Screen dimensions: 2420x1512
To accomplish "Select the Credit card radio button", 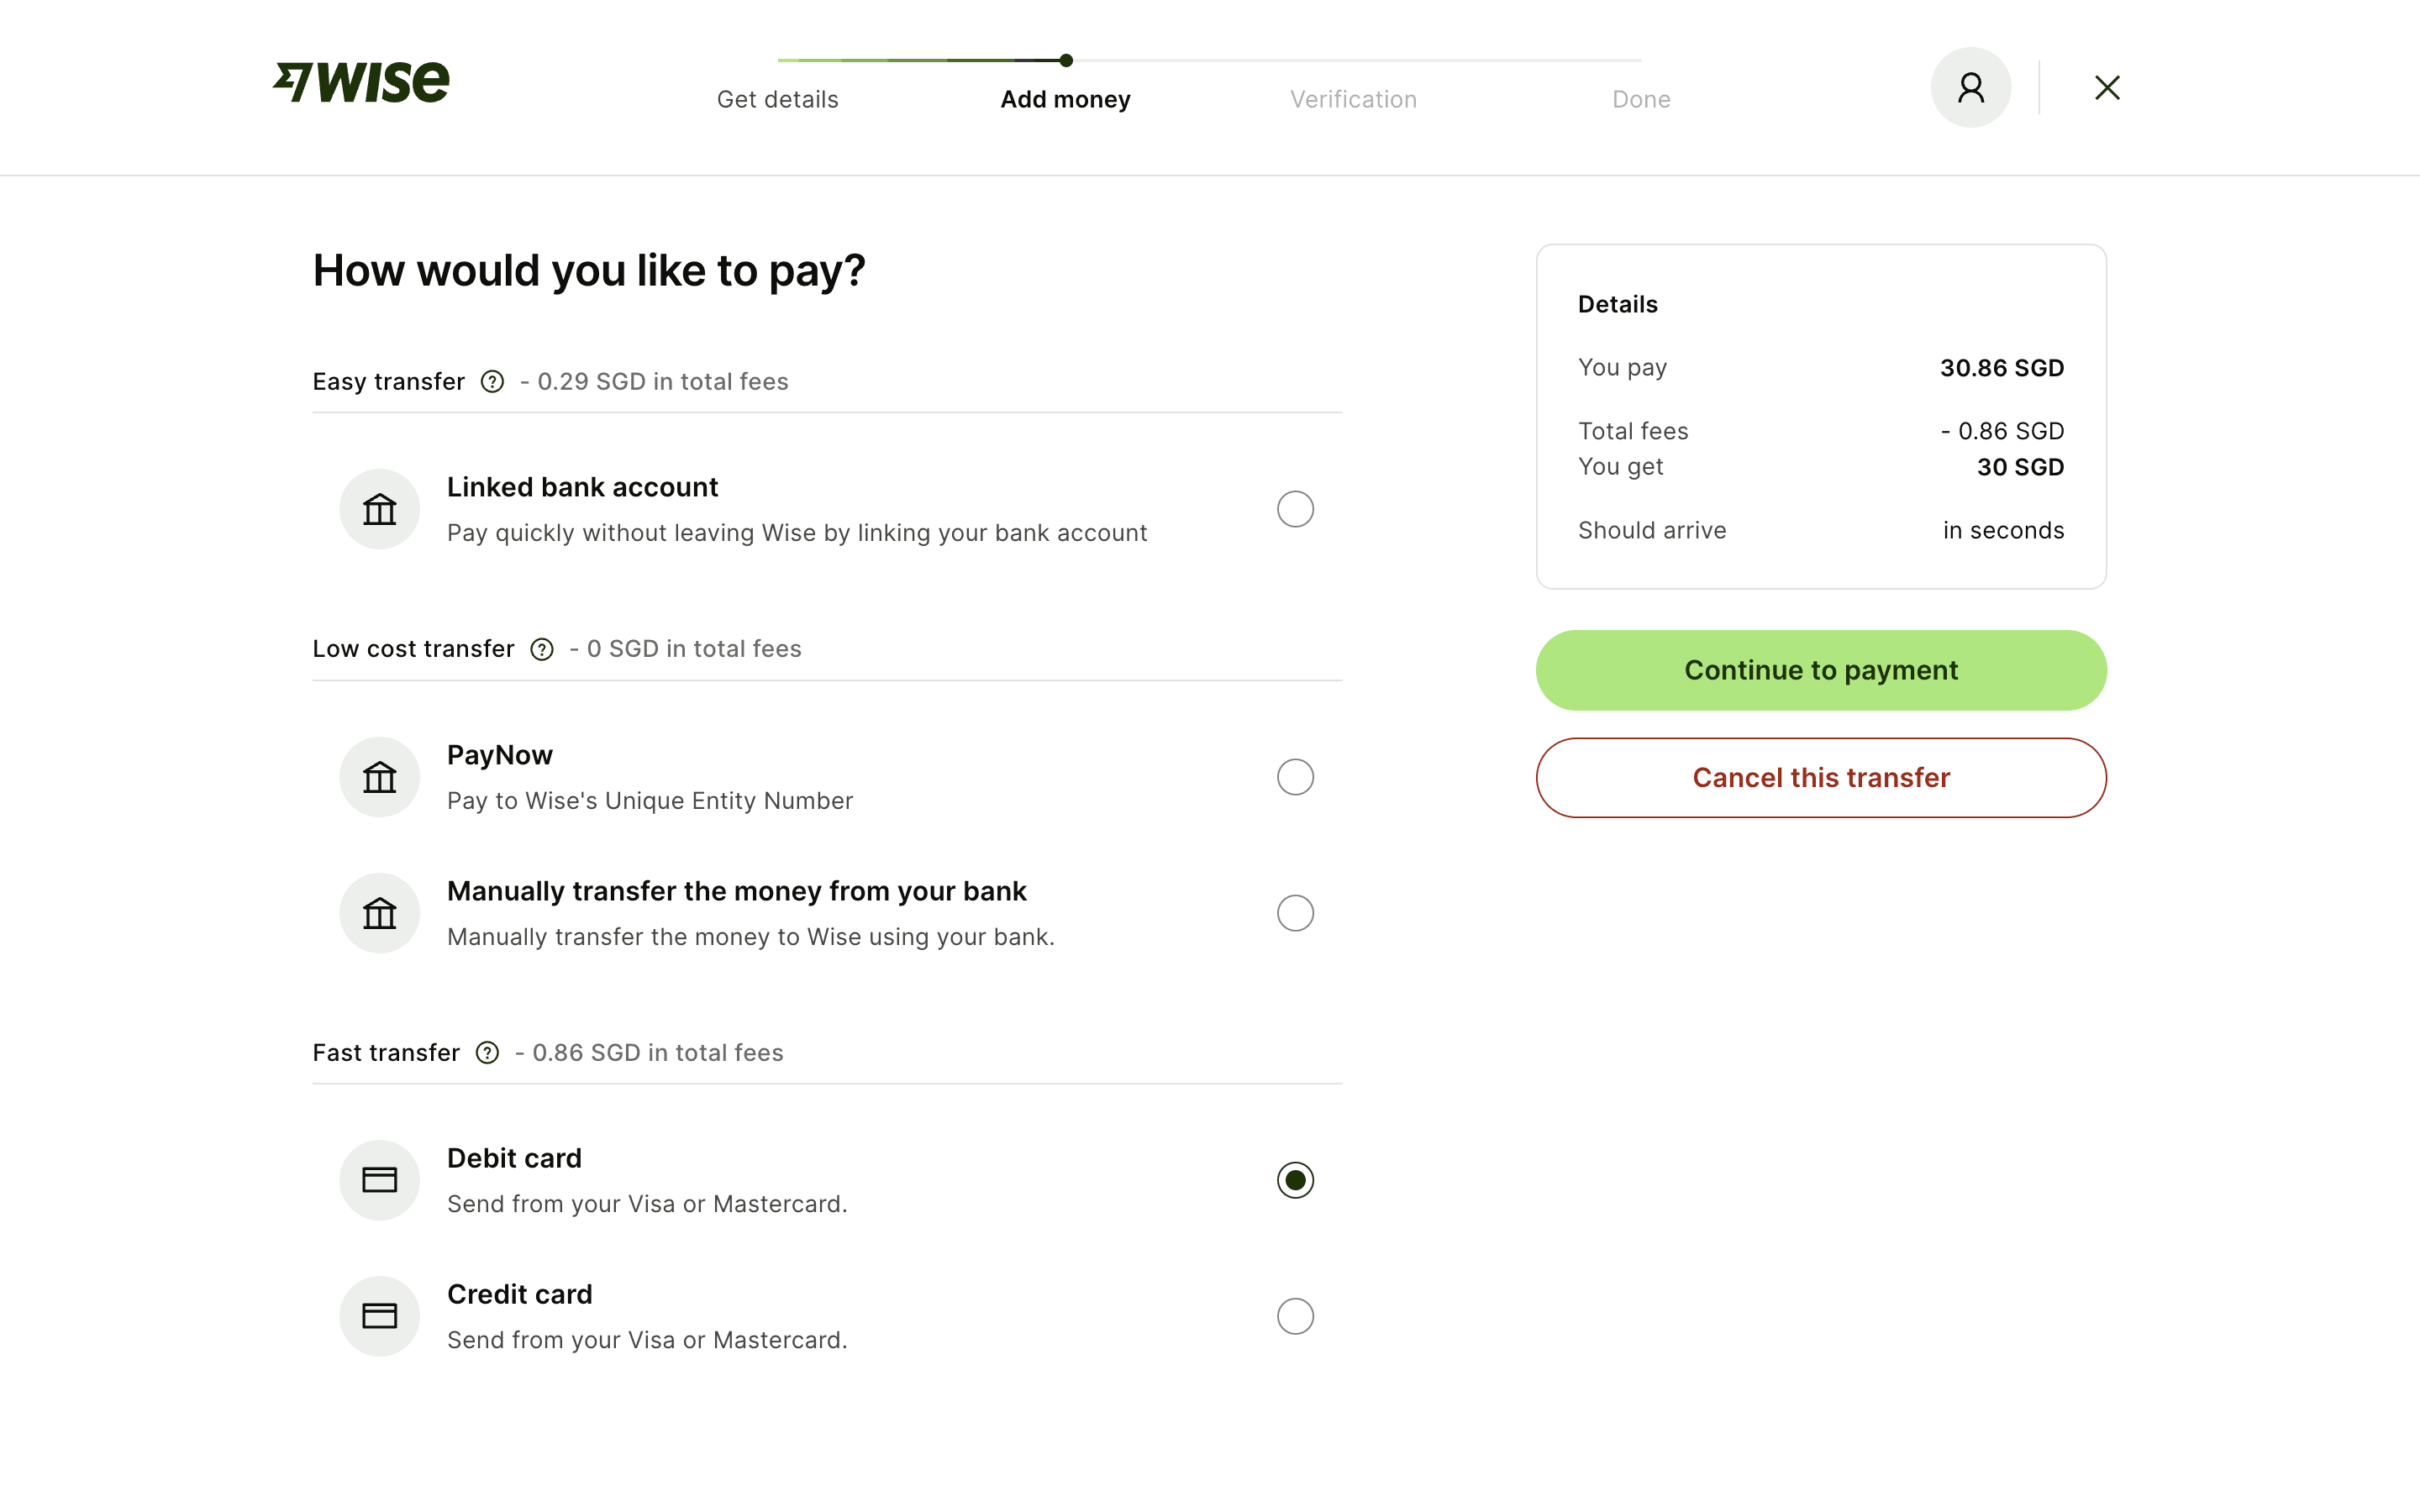I will click(1295, 1316).
